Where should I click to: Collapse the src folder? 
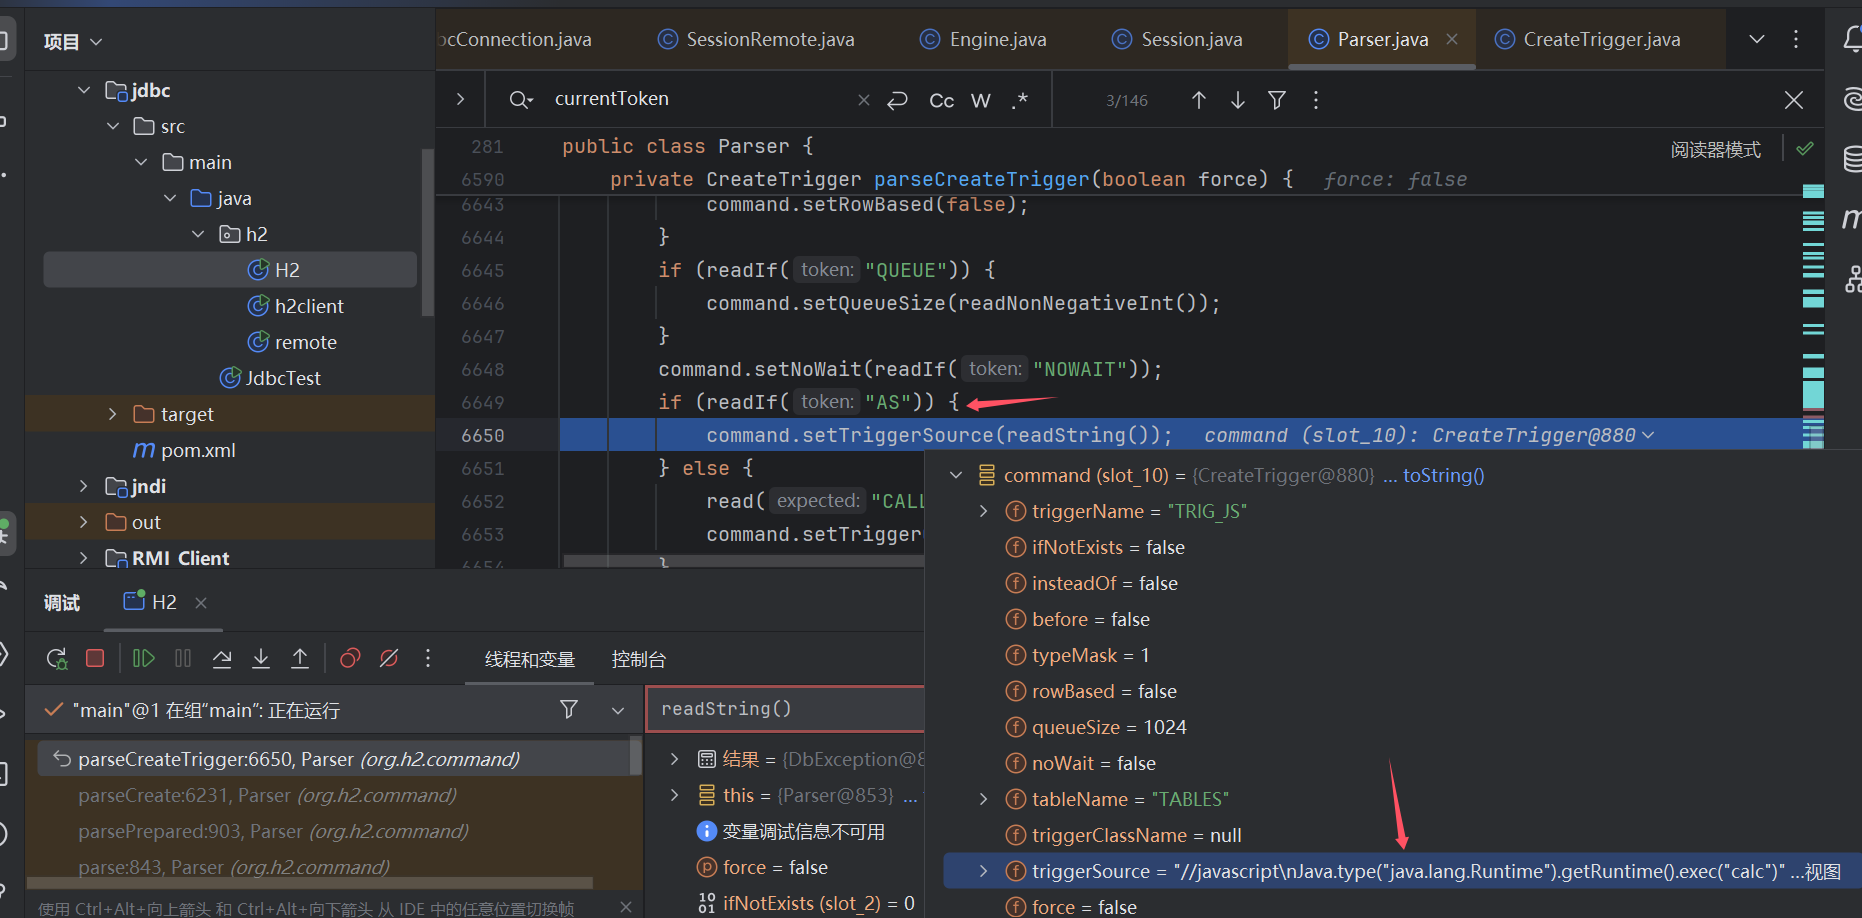coord(113,126)
